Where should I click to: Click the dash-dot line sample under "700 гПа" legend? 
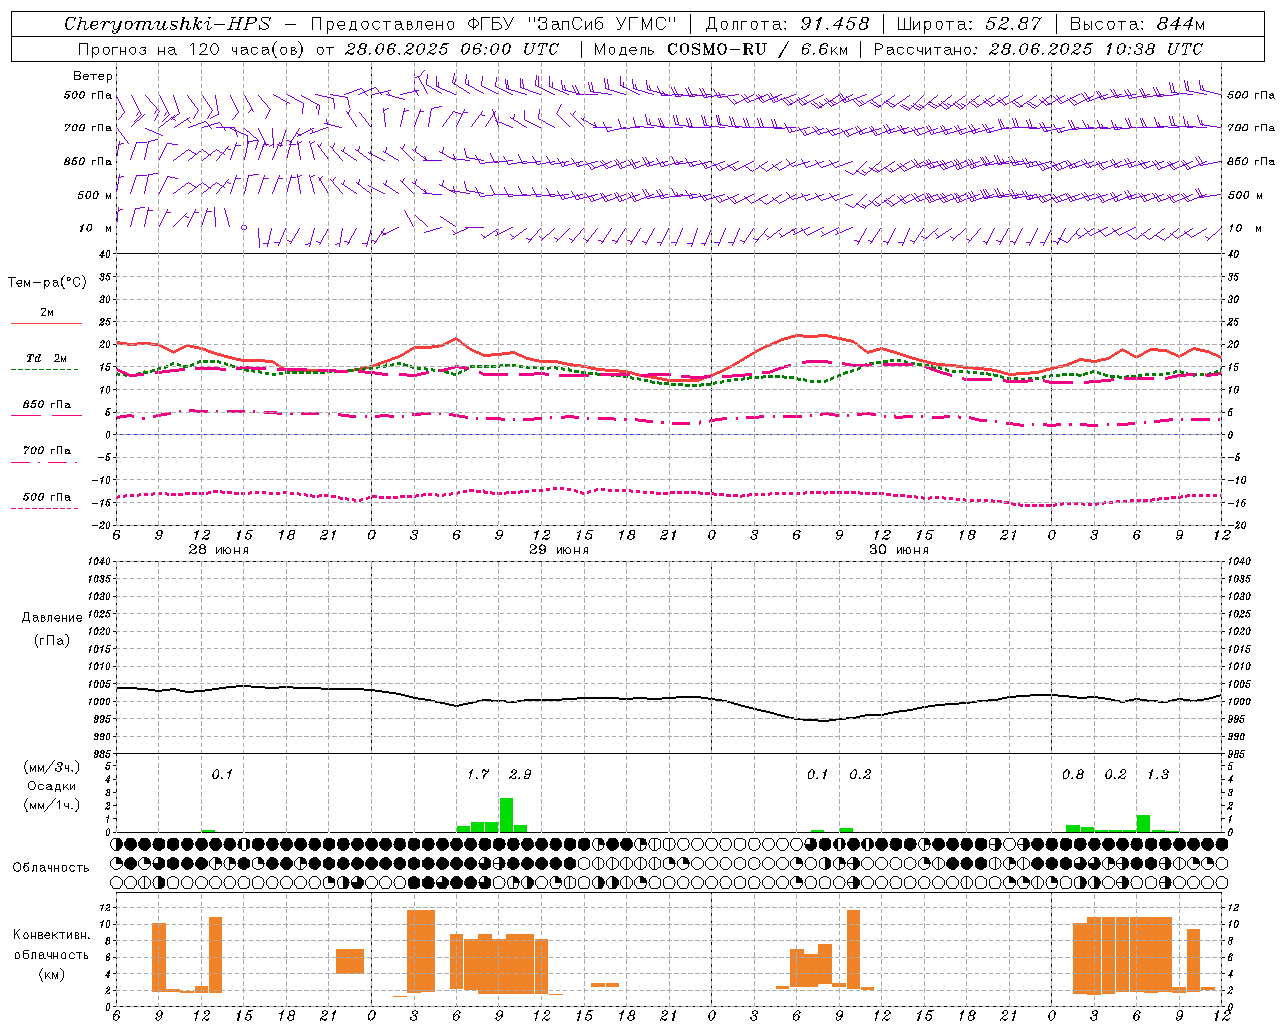44,462
